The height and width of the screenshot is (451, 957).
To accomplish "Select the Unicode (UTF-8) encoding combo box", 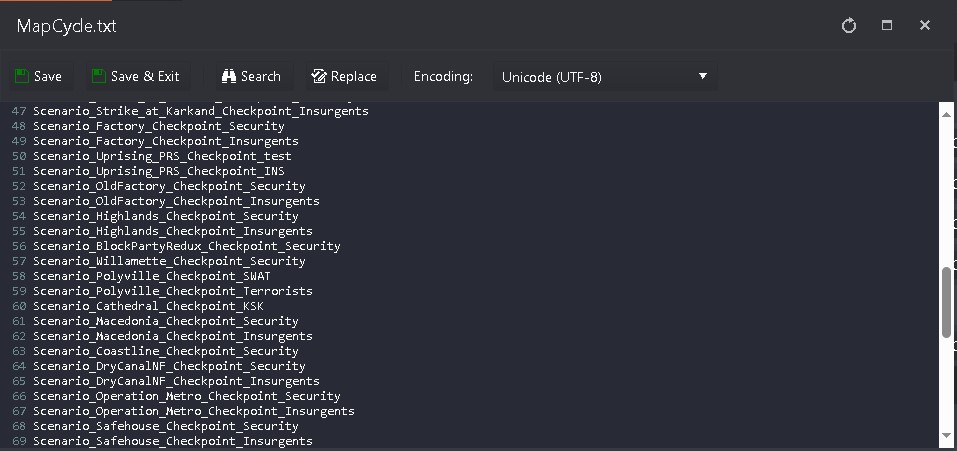I will click(605, 77).
